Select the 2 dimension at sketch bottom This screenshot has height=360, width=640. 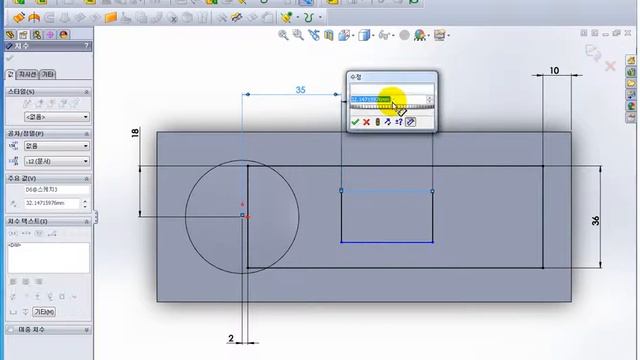[231, 338]
